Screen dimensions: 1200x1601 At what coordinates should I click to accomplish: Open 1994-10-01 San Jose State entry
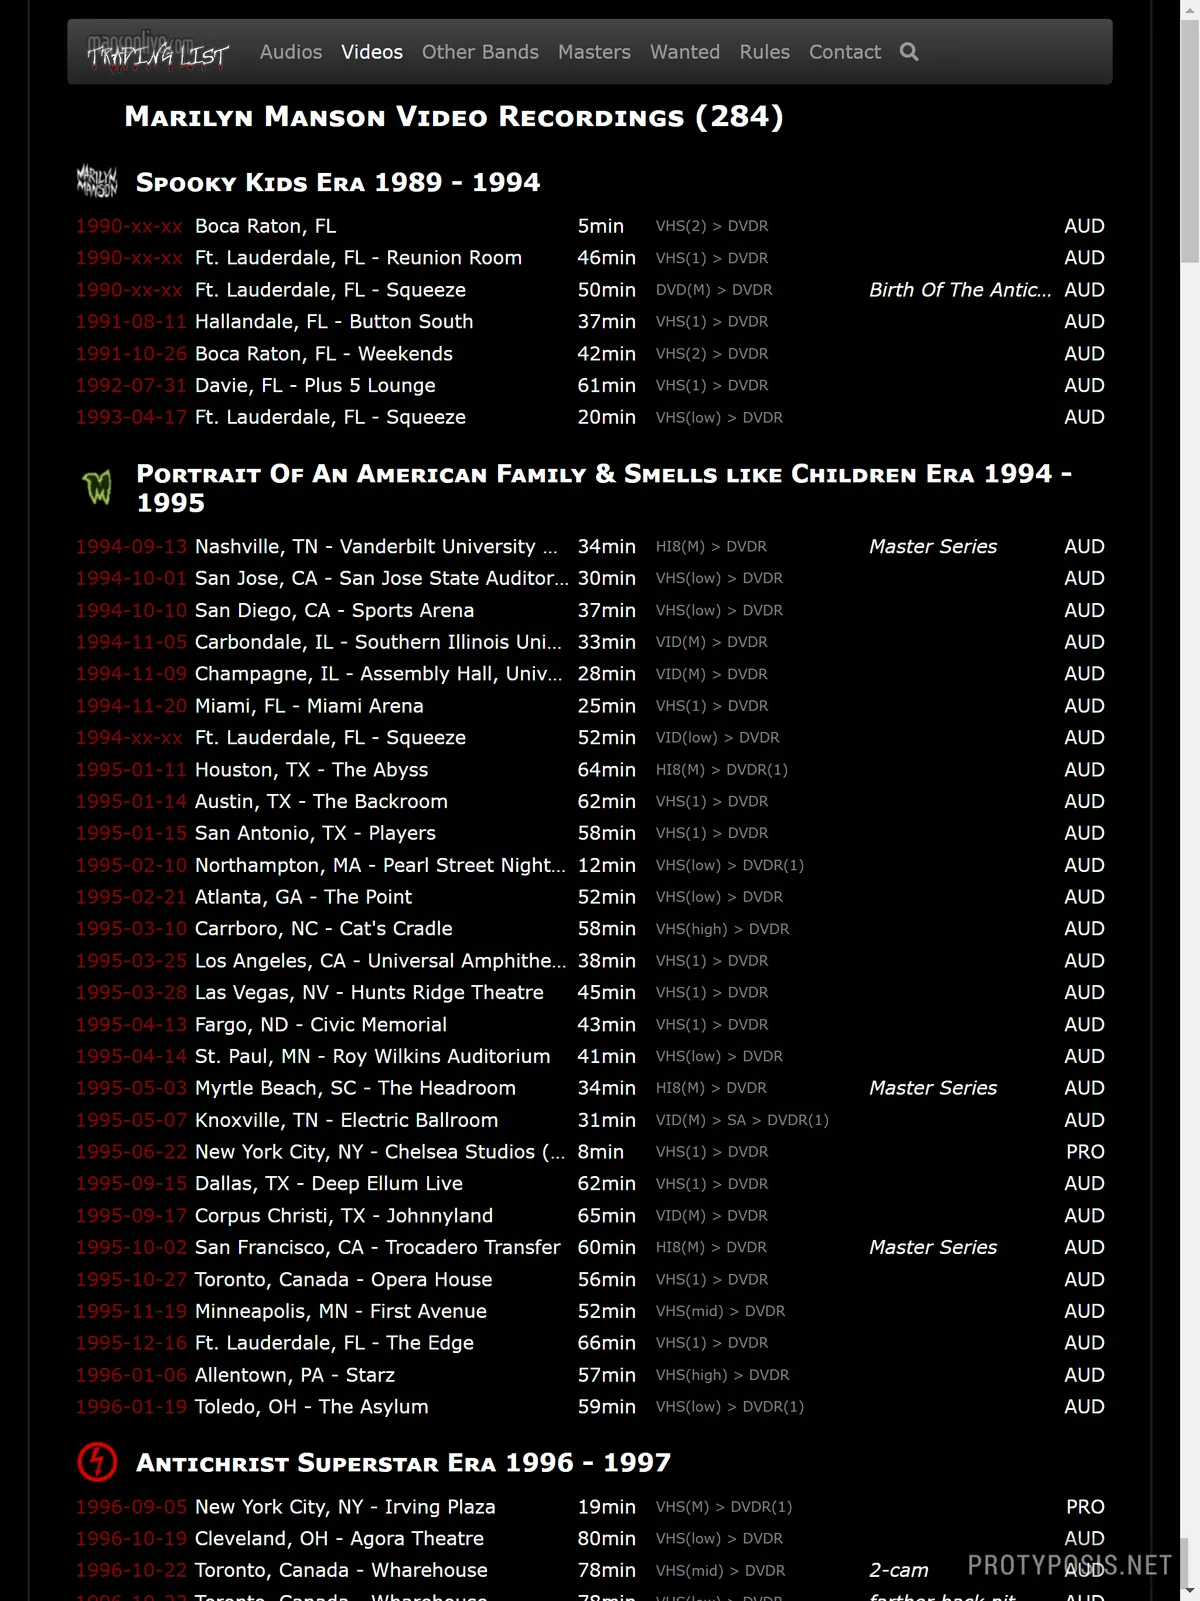click(590, 578)
